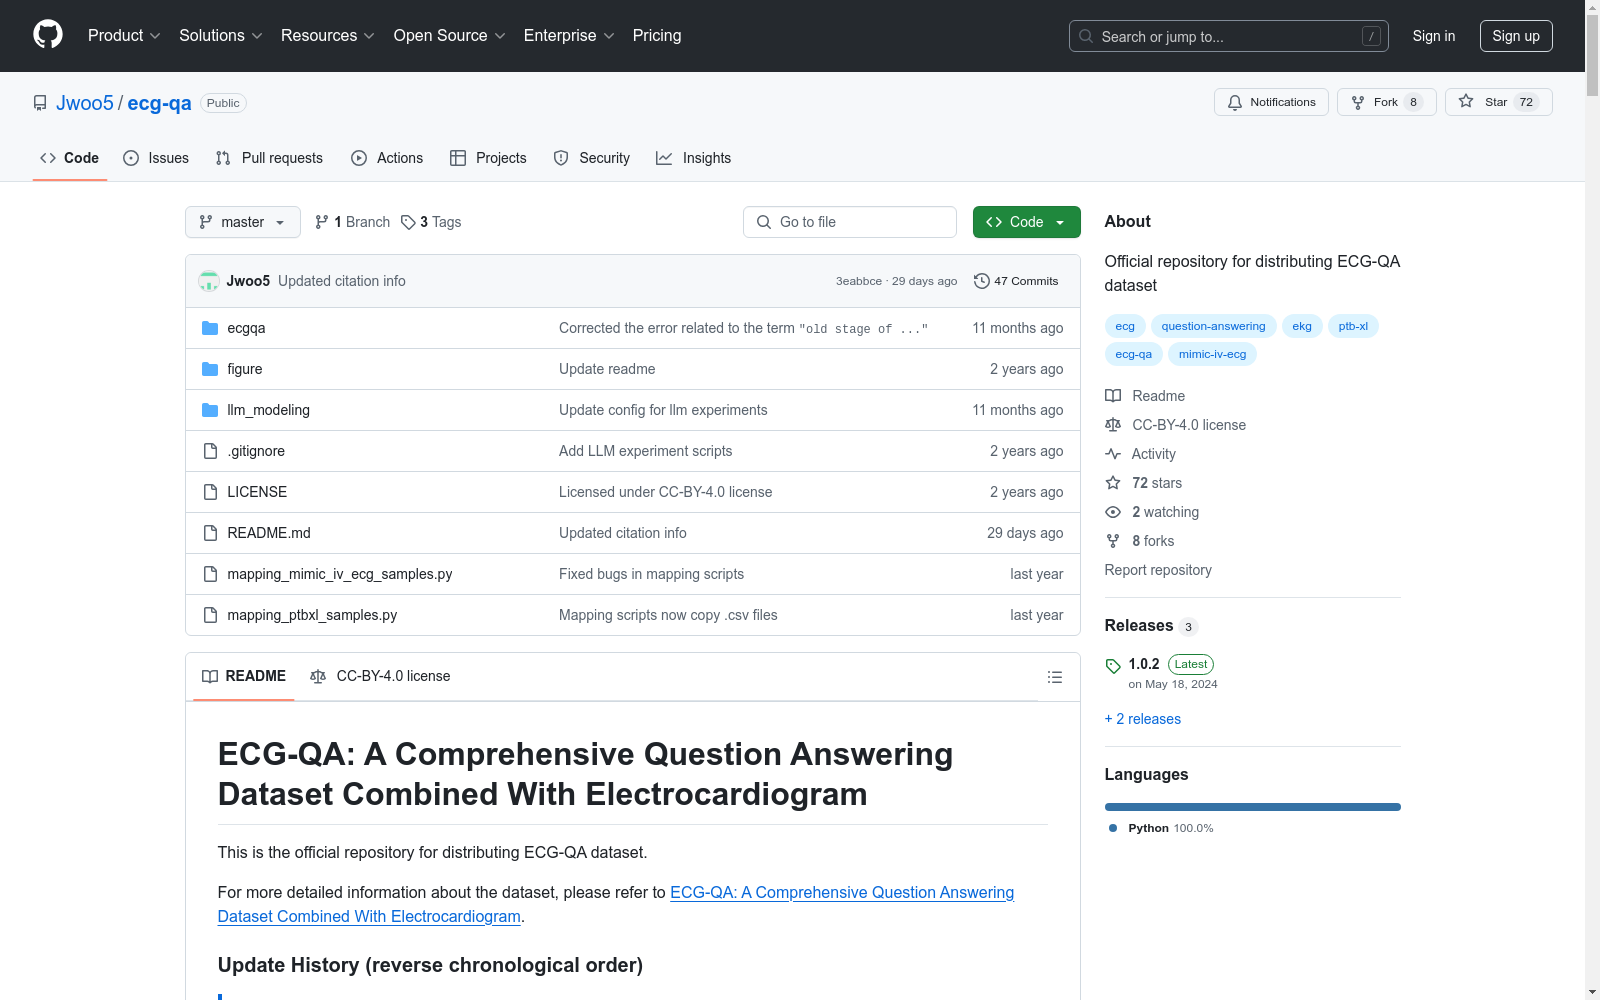Image resolution: width=1600 pixels, height=1000 pixels.
Task: Click the mapping_ptbxl_samples.py file icon
Action: pos(210,615)
